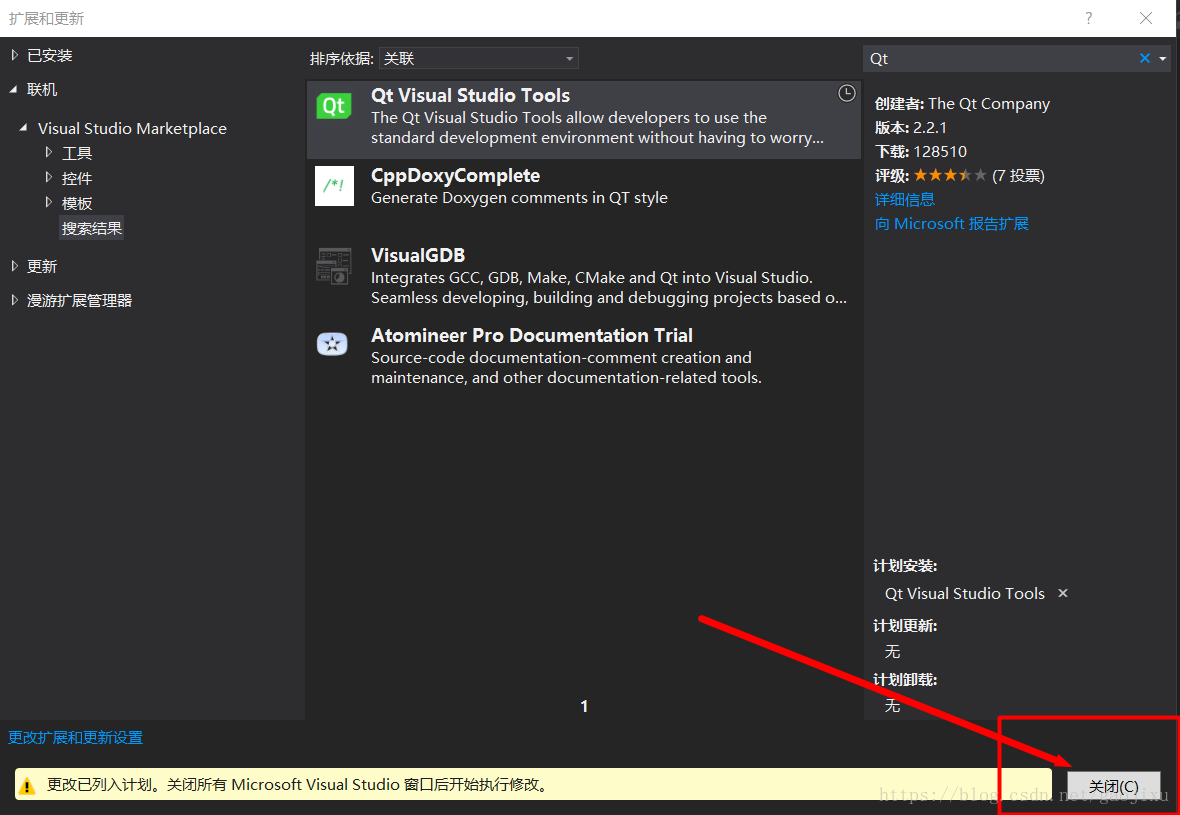Click the (7 投票) votes text
1180x815 pixels.
pyautogui.click(x=1018, y=175)
